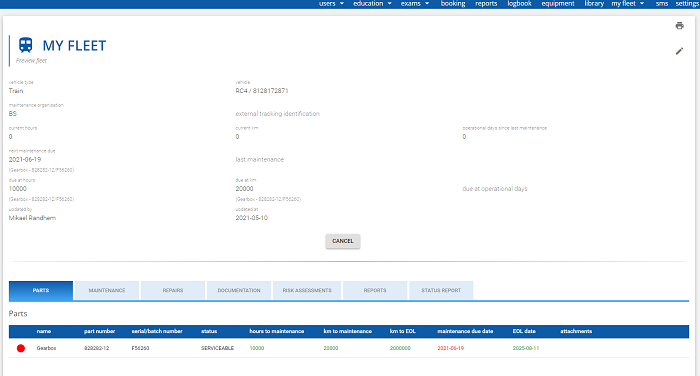
Task: Click the updated by name Mikael Randhem
Action: tap(32, 218)
